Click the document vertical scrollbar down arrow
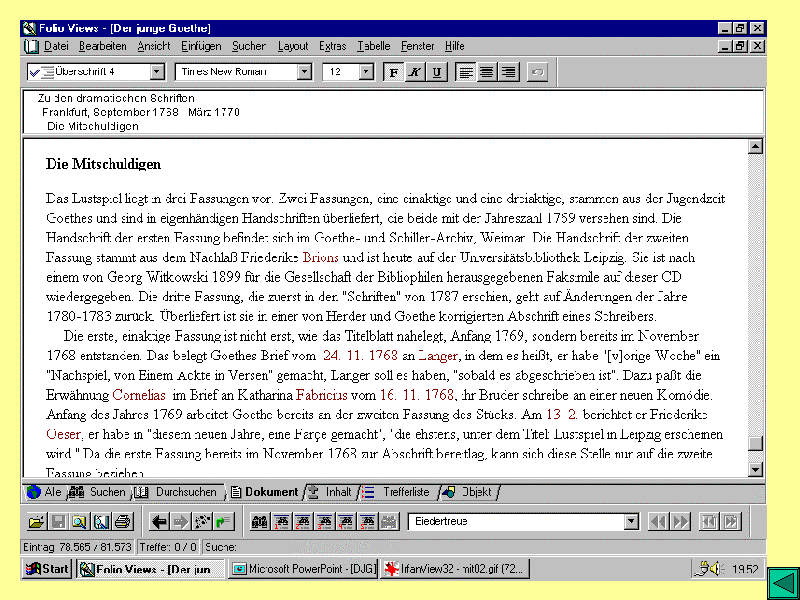Viewport: 800px width, 600px height. [x=756, y=469]
